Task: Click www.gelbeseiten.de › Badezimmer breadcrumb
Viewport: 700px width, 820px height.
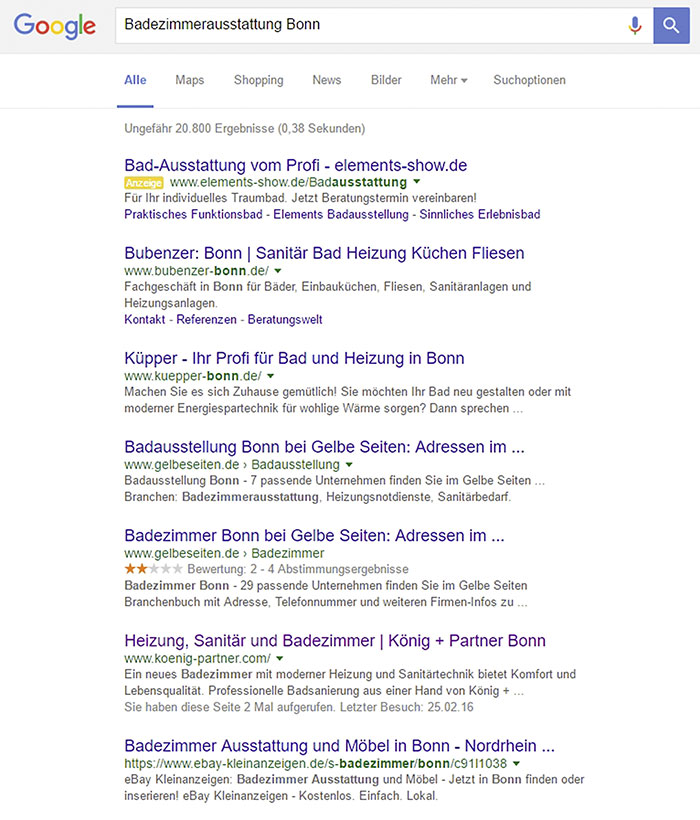Action: pos(224,553)
